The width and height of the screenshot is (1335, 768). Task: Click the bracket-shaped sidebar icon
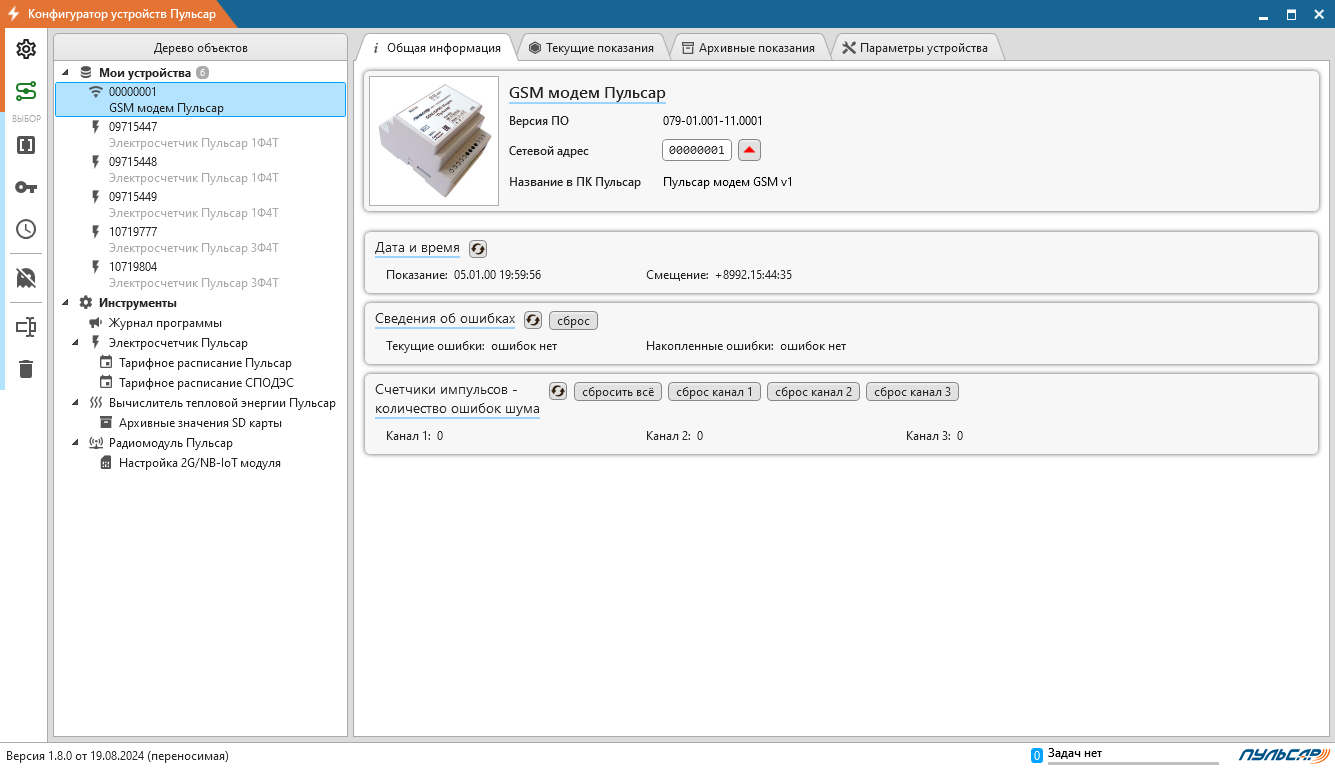tap(26, 145)
